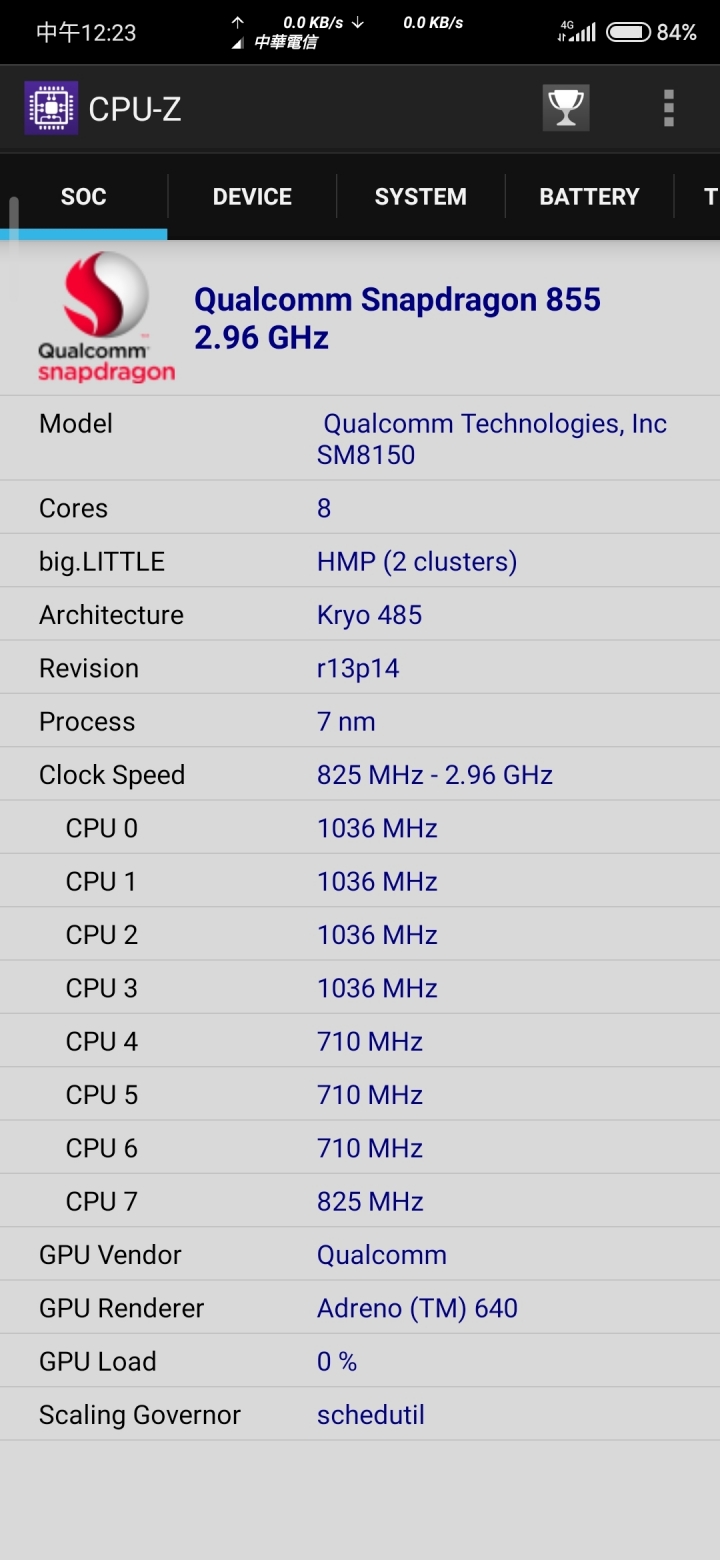Tap the 4G signal strength icon
This screenshot has width=720, height=1560.
(577, 32)
